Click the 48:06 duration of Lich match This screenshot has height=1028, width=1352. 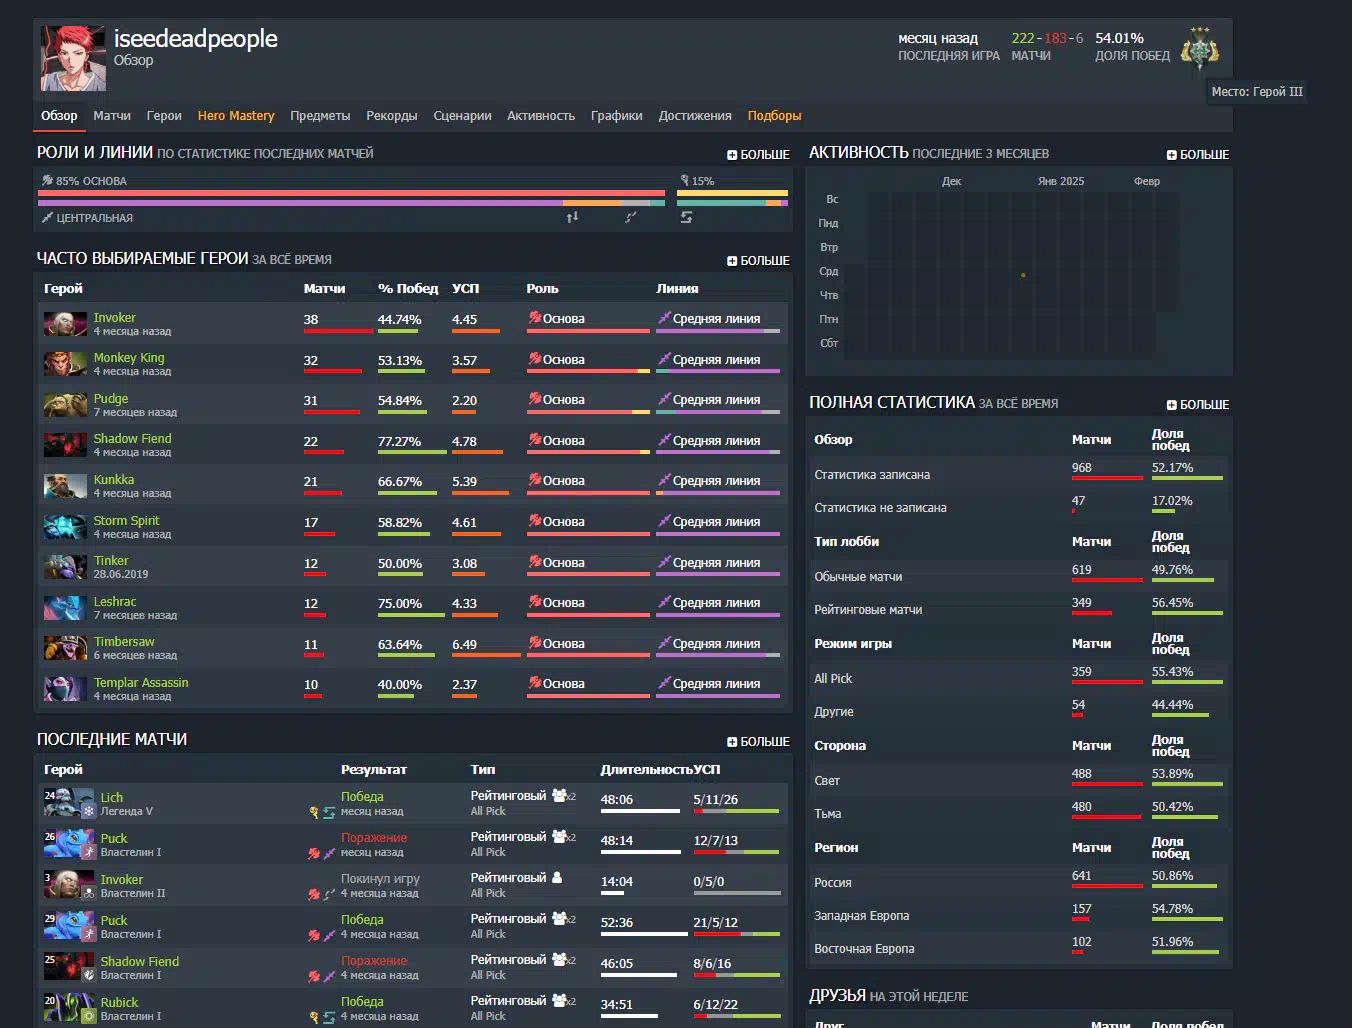click(x=617, y=800)
